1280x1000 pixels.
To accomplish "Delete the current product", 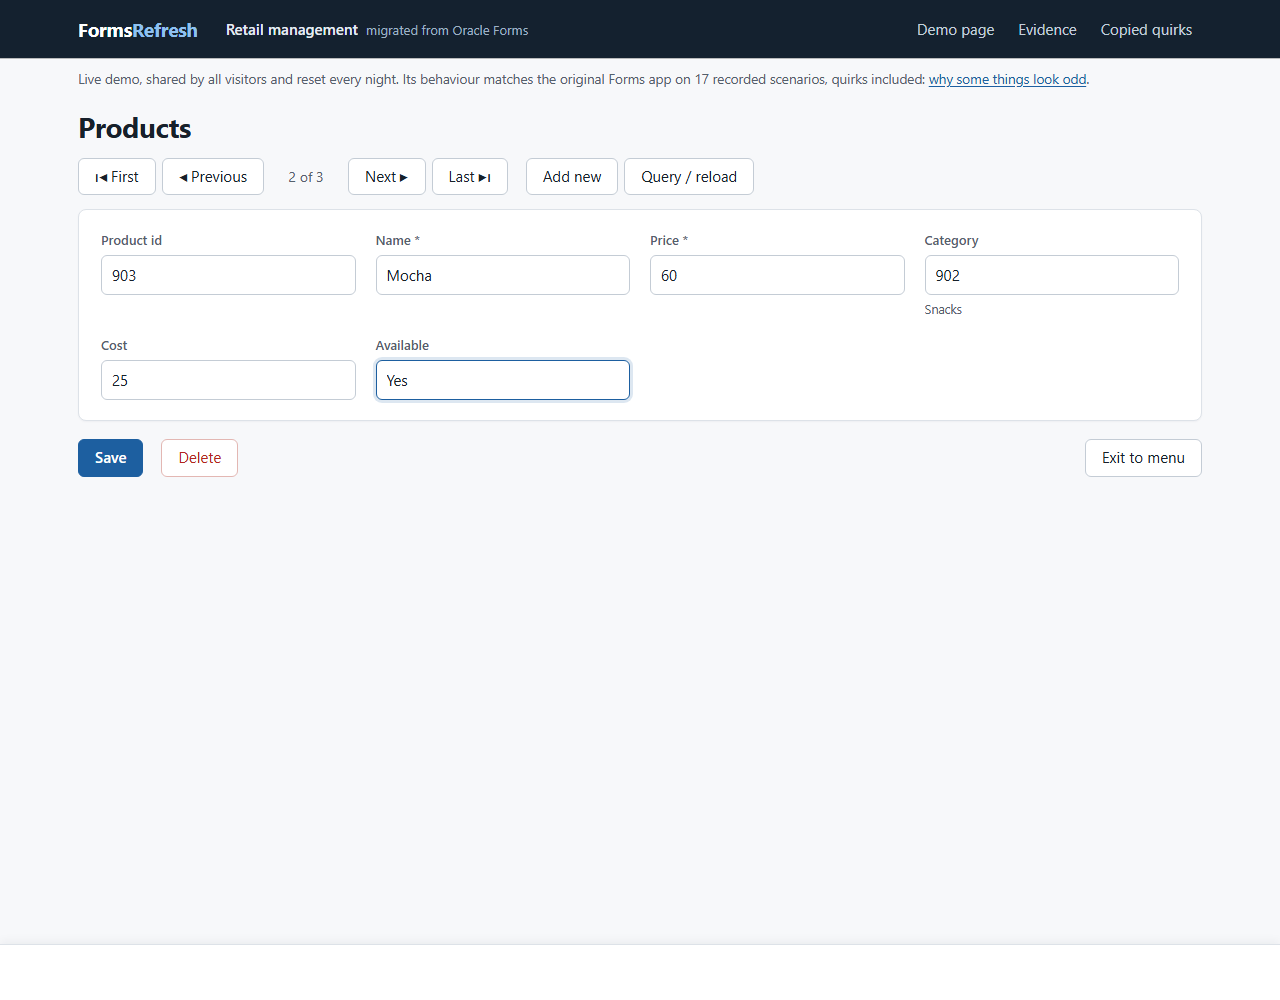I will click(200, 458).
